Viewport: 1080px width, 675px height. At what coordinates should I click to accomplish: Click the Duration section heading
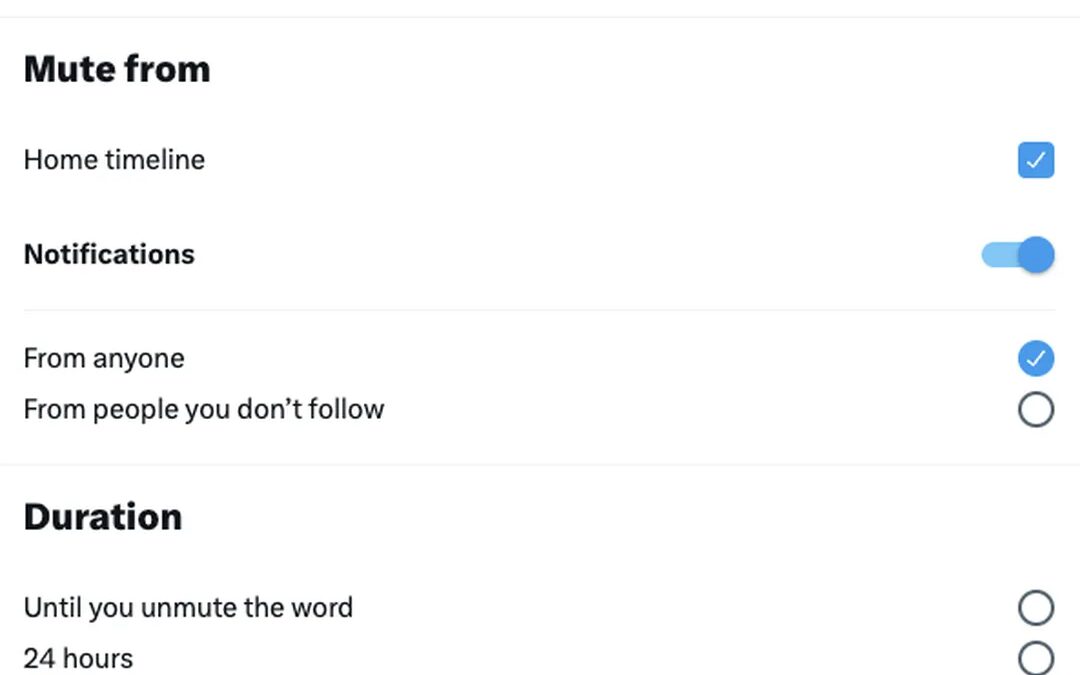coord(103,517)
